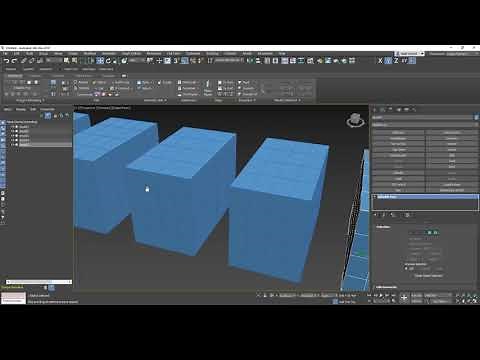Toggle Percent Snap in the toolbar
Image resolution: width=480 pixels, height=360 pixels.
coord(192,61)
